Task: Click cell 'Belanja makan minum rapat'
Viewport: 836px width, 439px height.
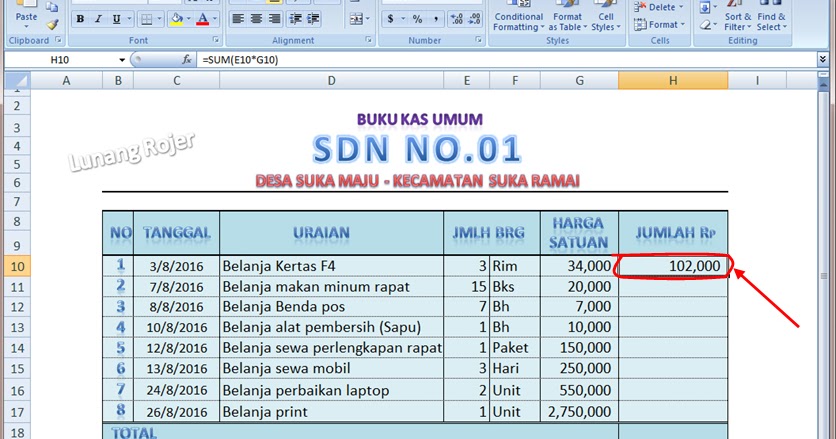Action: [331, 286]
